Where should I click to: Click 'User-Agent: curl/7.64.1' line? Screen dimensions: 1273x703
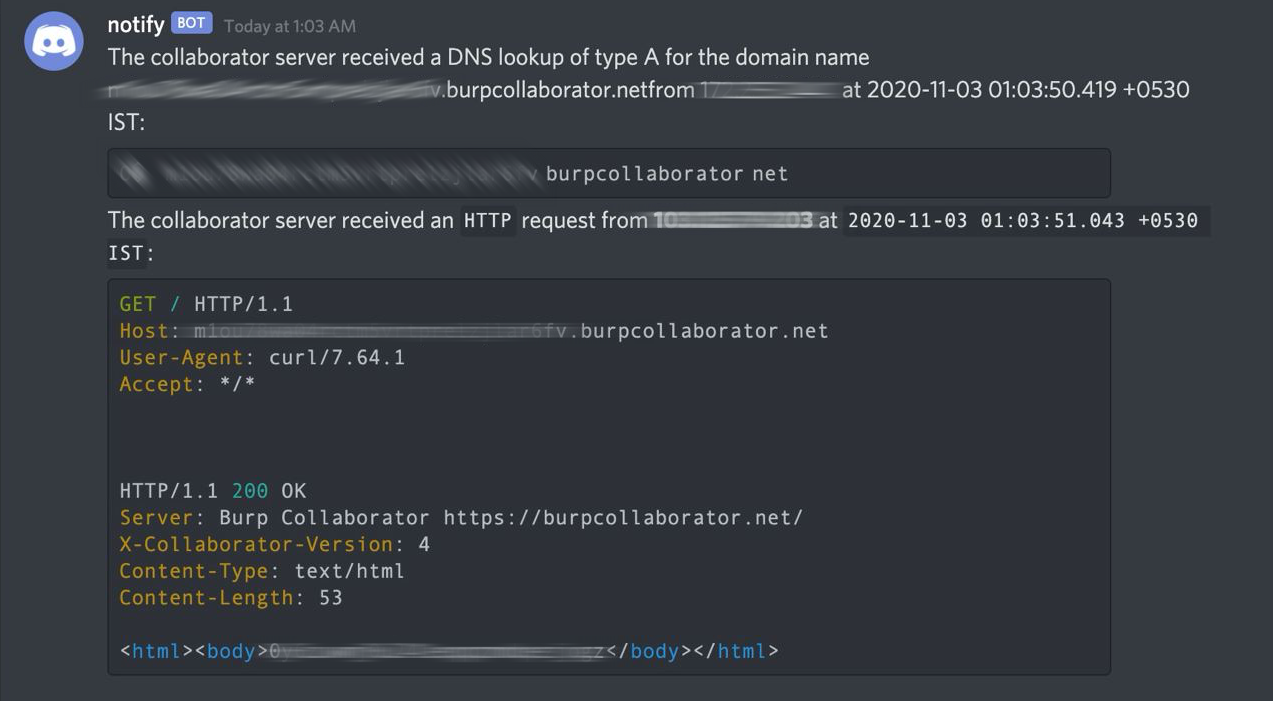[x=262, y=358]
